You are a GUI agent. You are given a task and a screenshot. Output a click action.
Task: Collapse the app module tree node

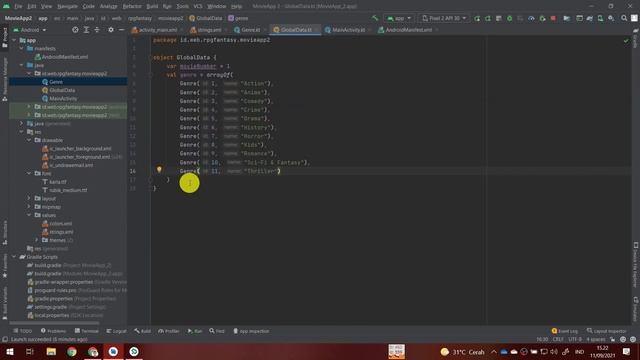[14, 40]
